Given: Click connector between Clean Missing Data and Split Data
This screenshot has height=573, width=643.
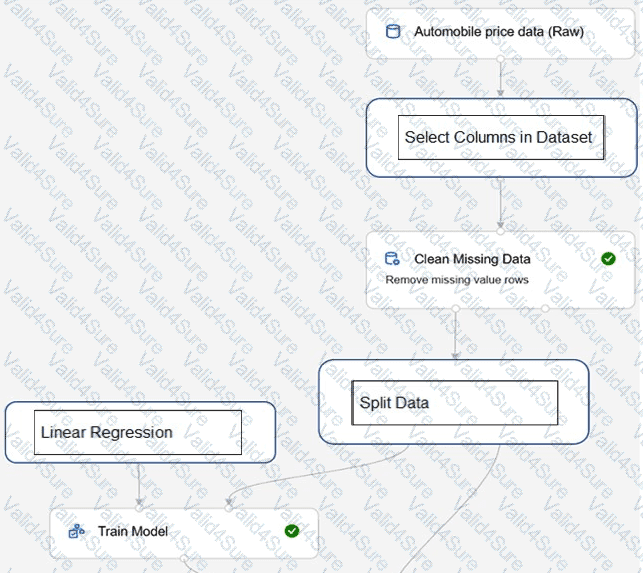Looking at the screenshot, I should (455, 335).
